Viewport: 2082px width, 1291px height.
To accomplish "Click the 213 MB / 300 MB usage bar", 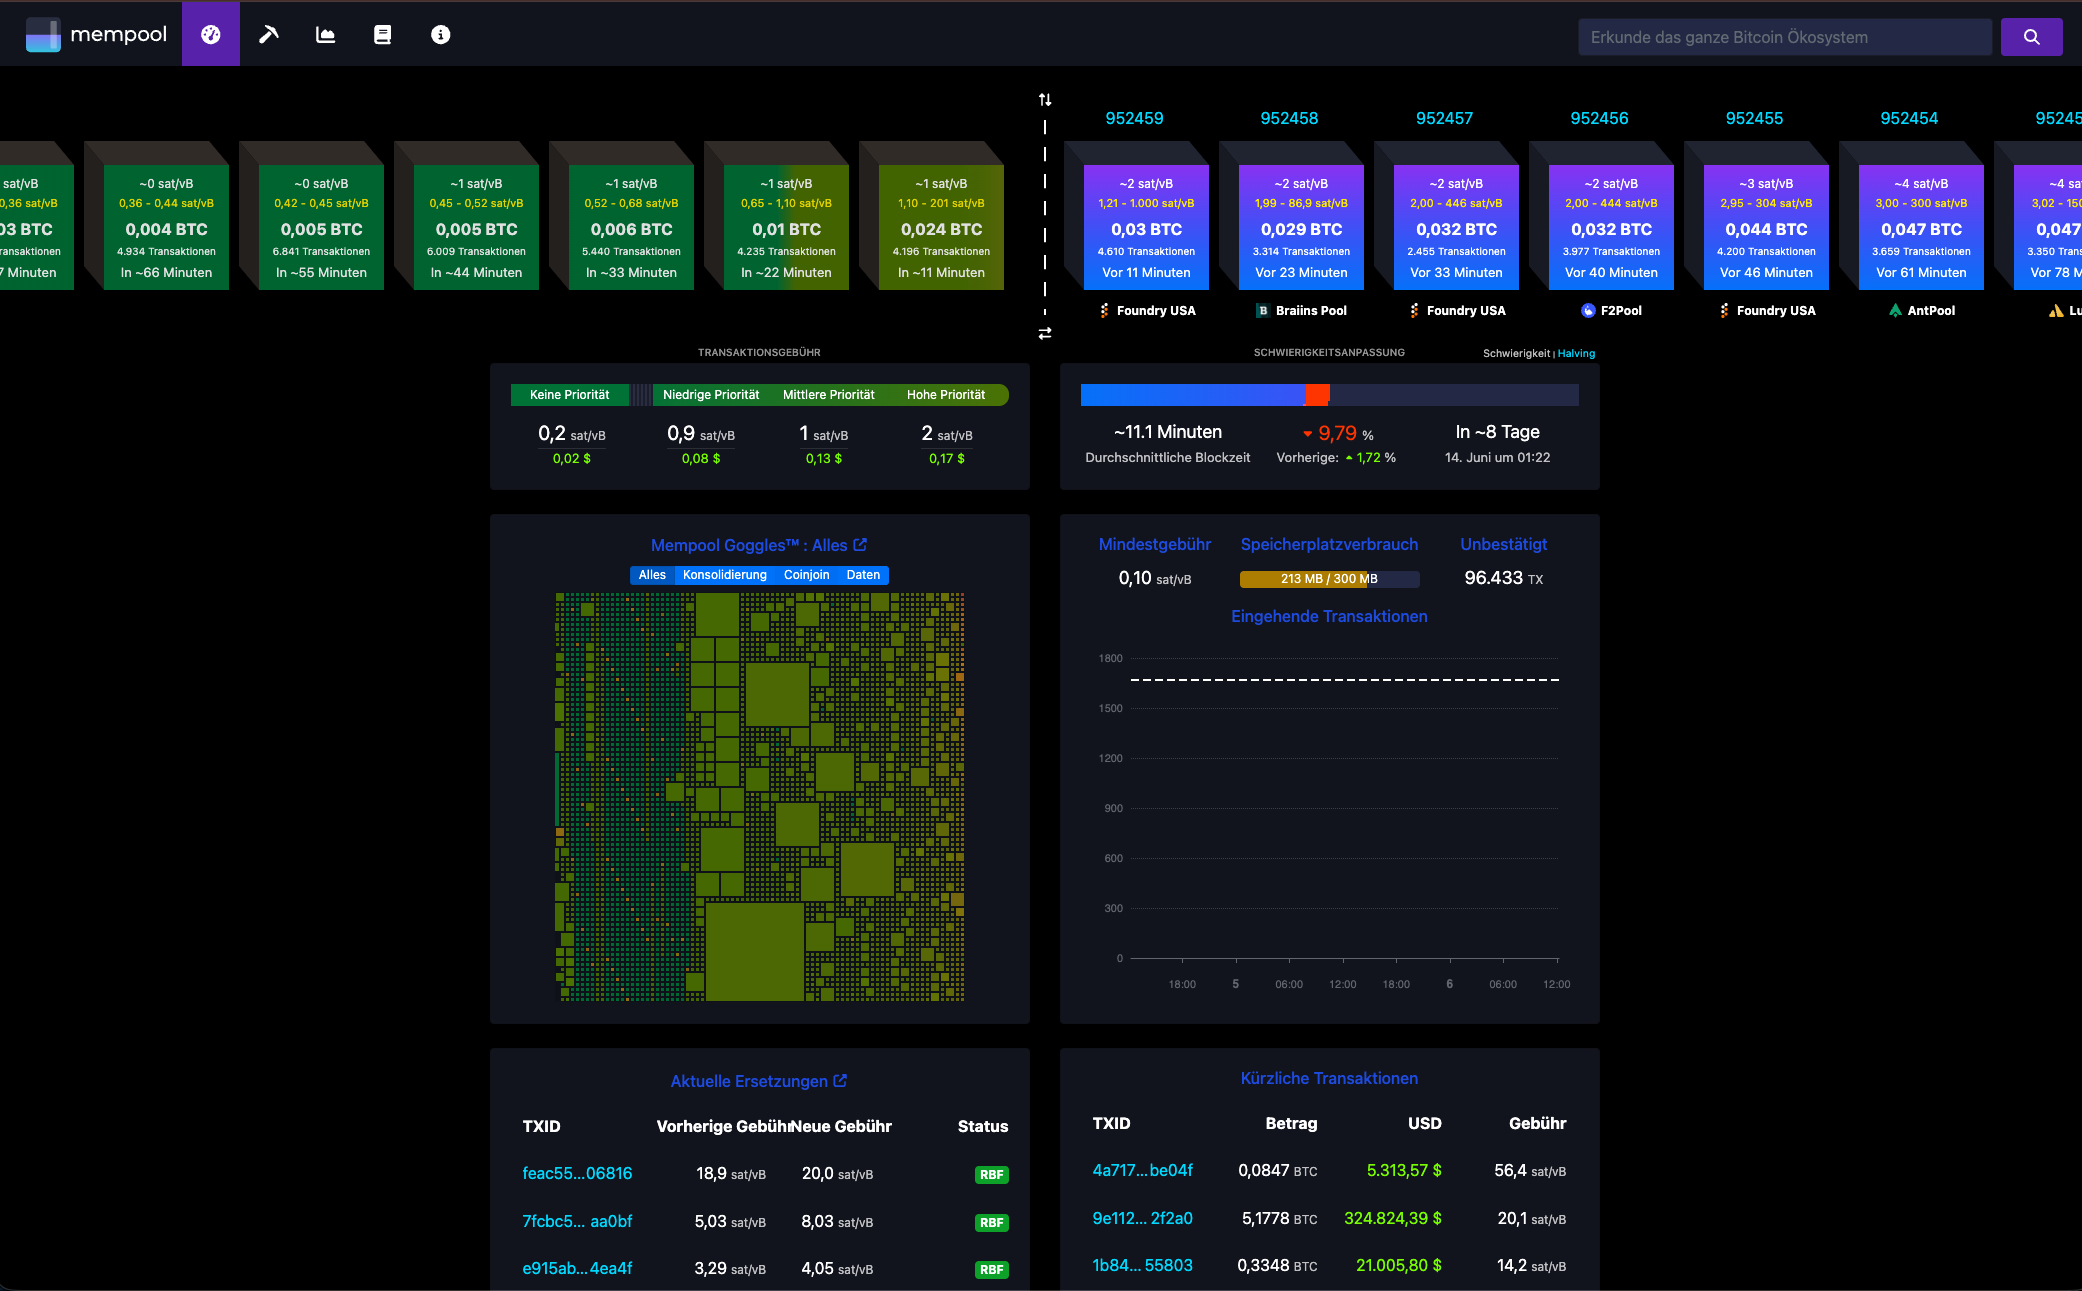I will click(1329, 579).
